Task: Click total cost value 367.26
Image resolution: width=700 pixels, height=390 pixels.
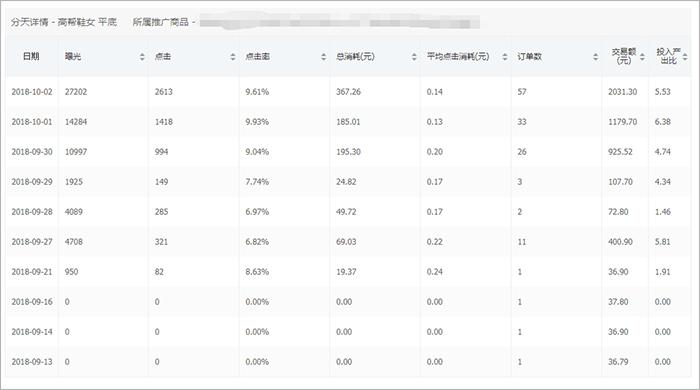Action: point(348,92)
